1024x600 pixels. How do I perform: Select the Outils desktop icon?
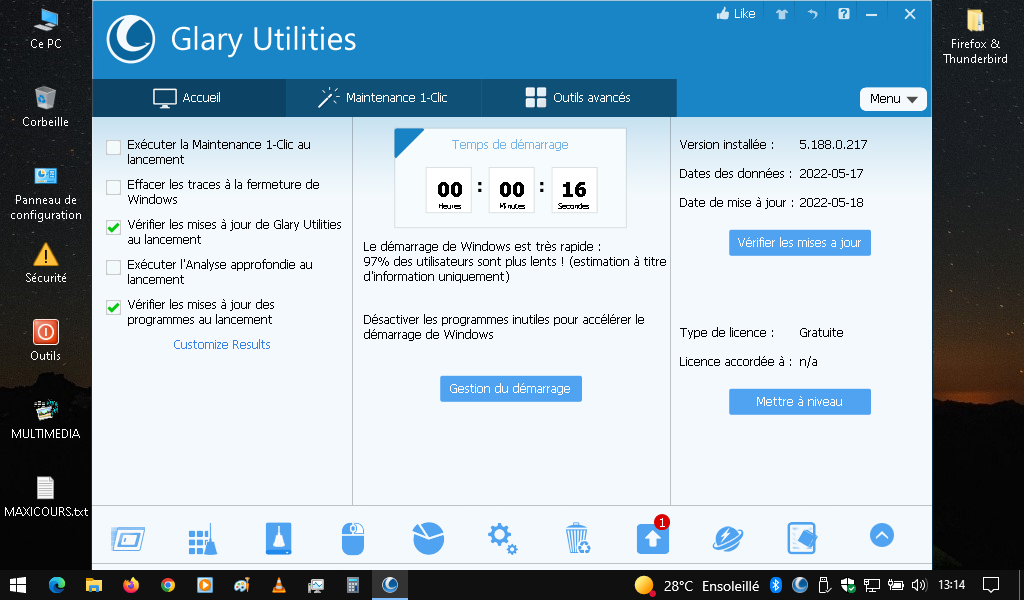tap(46, 340)
